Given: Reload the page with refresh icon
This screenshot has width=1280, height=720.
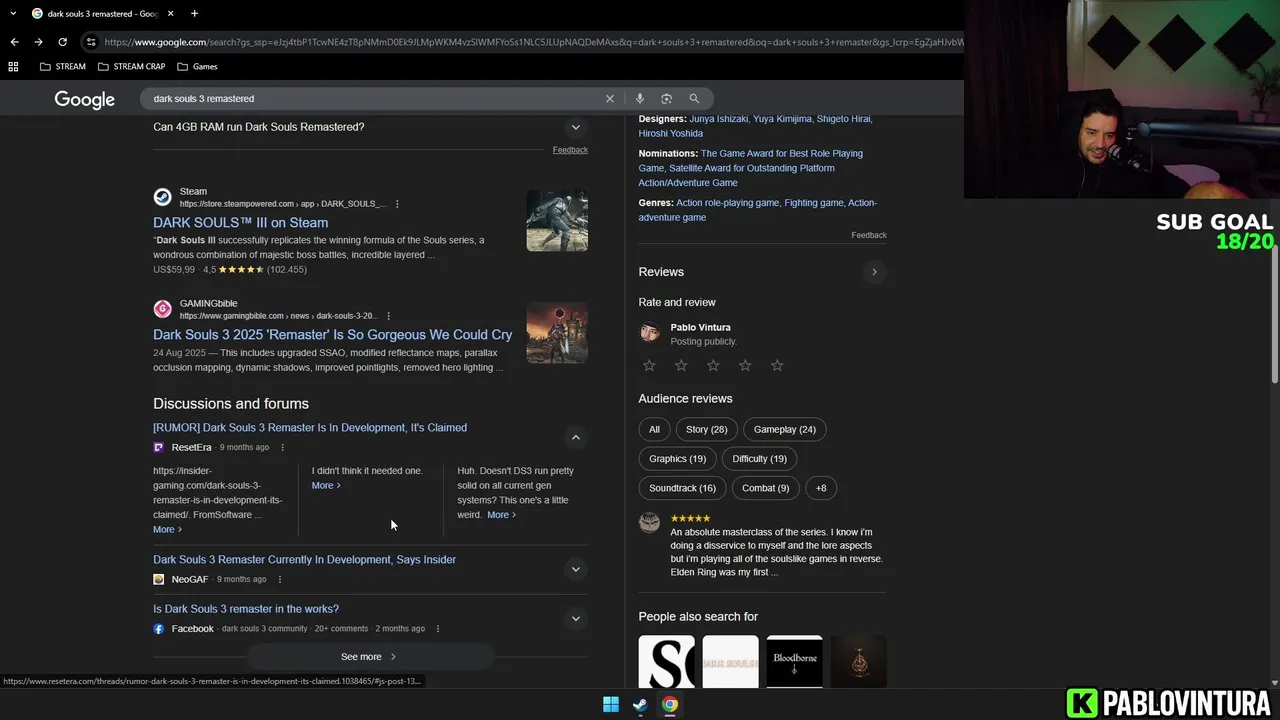Looking at the screenshot, I should (x=62, y=42).
